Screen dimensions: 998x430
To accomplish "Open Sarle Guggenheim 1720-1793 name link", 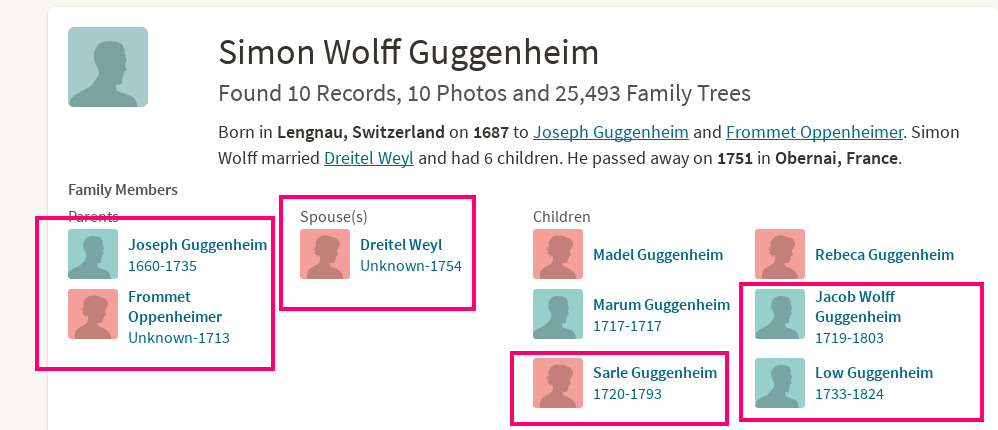I will pos(655,373).
